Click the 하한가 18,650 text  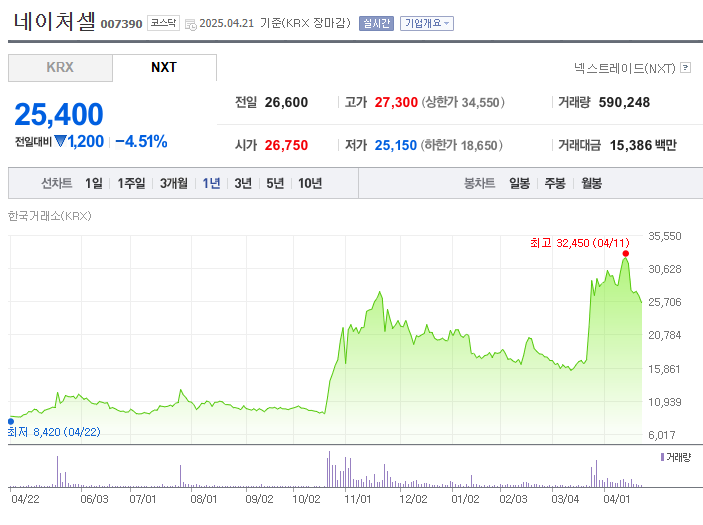click(461, 145)
